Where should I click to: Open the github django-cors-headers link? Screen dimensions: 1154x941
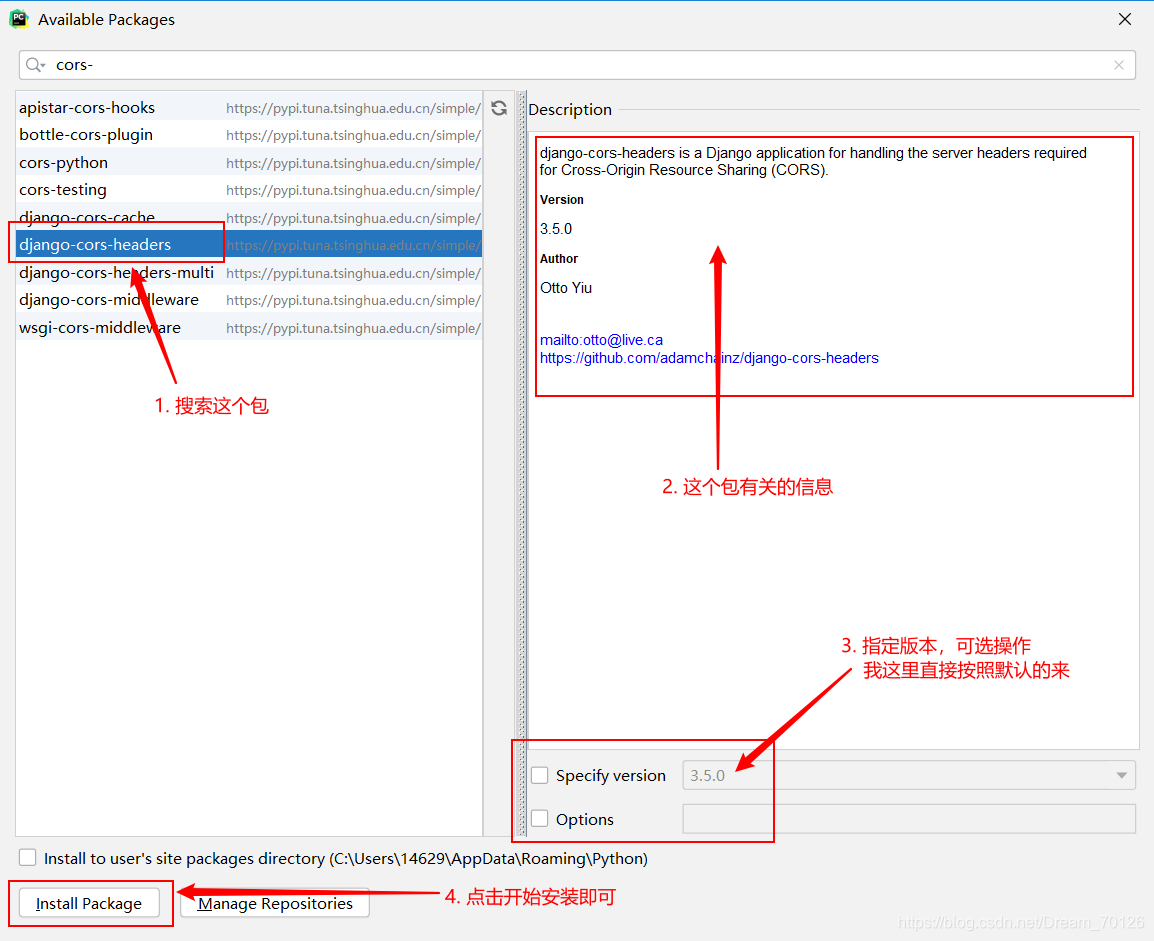click(709, 358)
